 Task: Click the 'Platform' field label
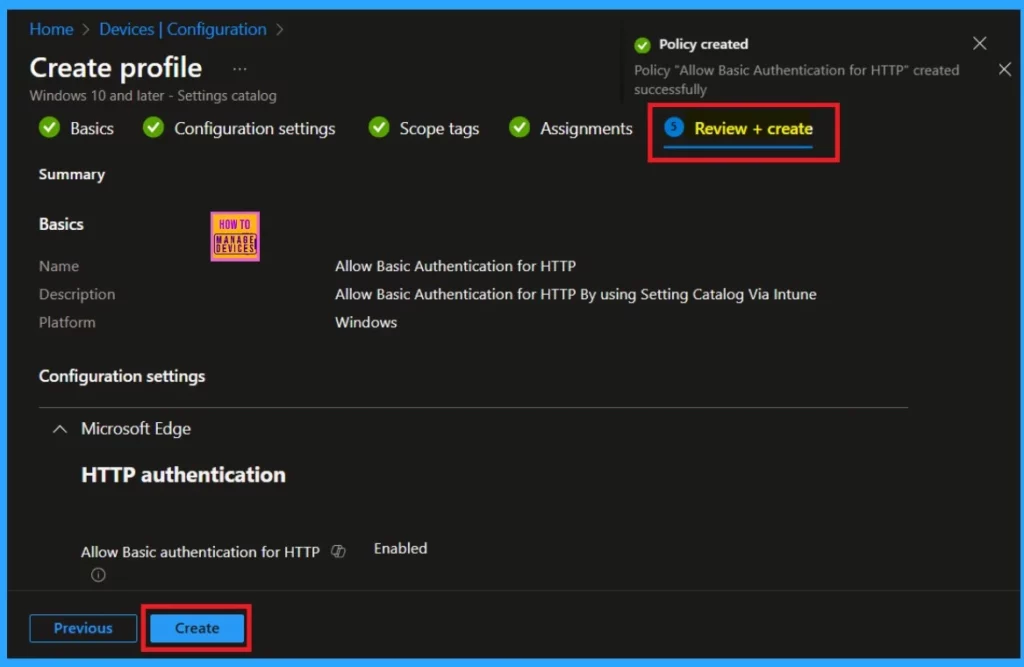tap(67, 323)
